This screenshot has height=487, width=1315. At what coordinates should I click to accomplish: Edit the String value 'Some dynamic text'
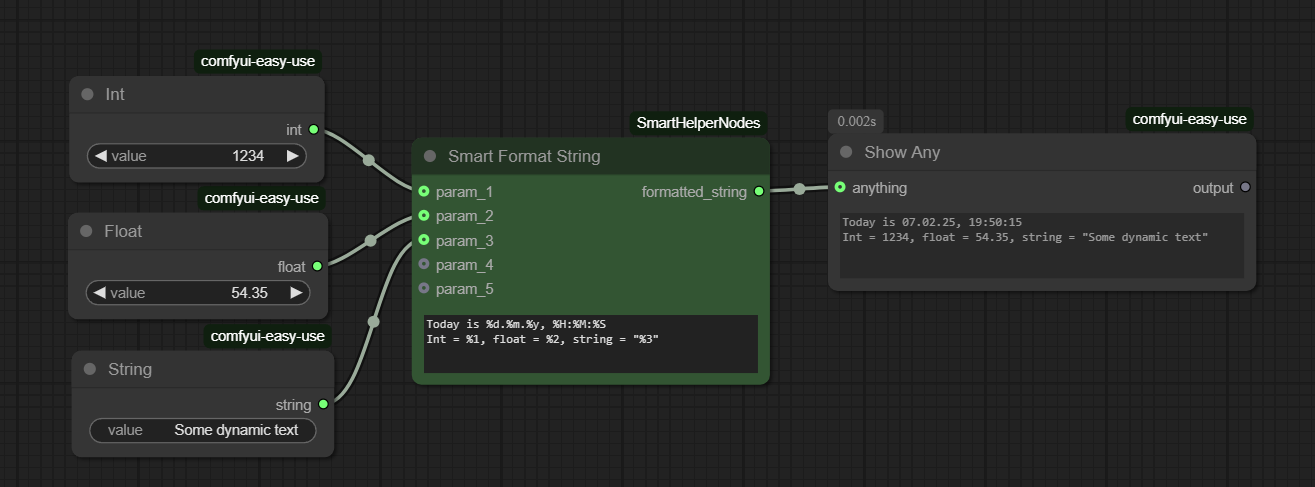[x=202, y=430]
